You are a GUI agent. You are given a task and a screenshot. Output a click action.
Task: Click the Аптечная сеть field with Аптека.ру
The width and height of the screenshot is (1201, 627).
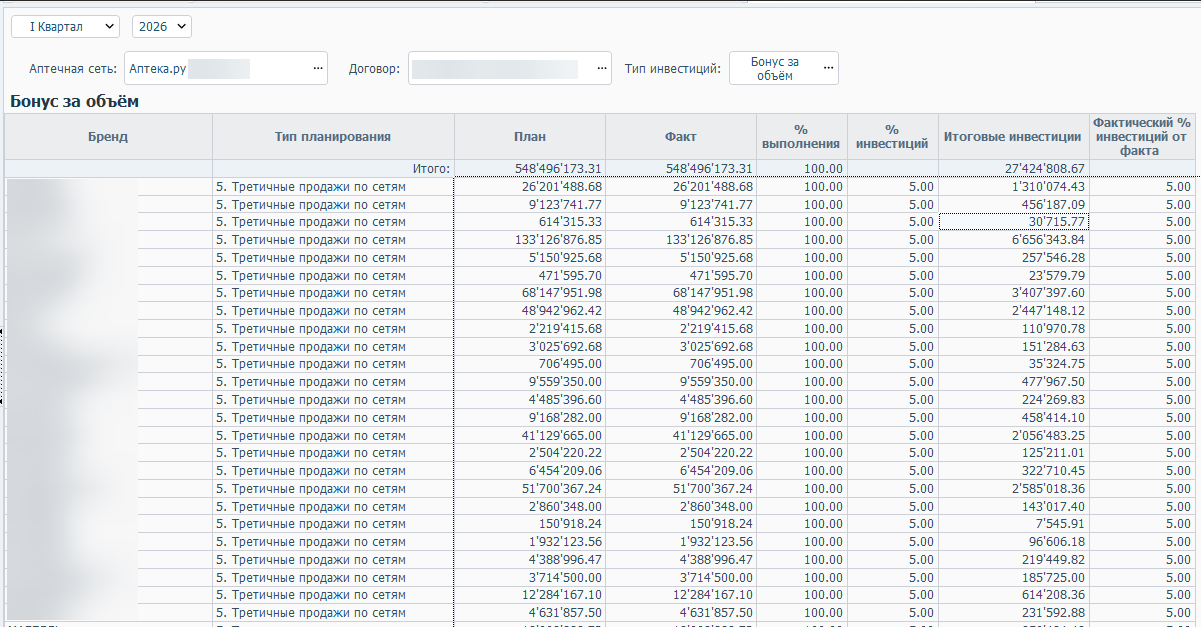click(x=226, y=69)
